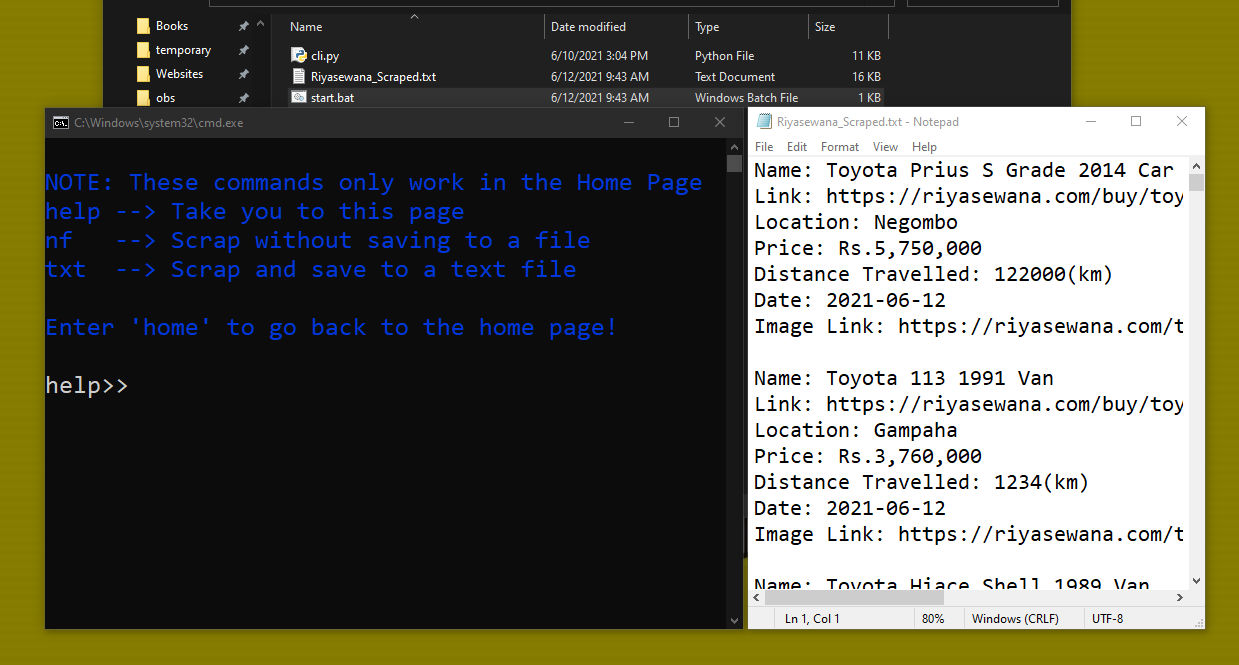Unpin obs using its pin icon
The image size is (1239, 665).
coord(243,98)
